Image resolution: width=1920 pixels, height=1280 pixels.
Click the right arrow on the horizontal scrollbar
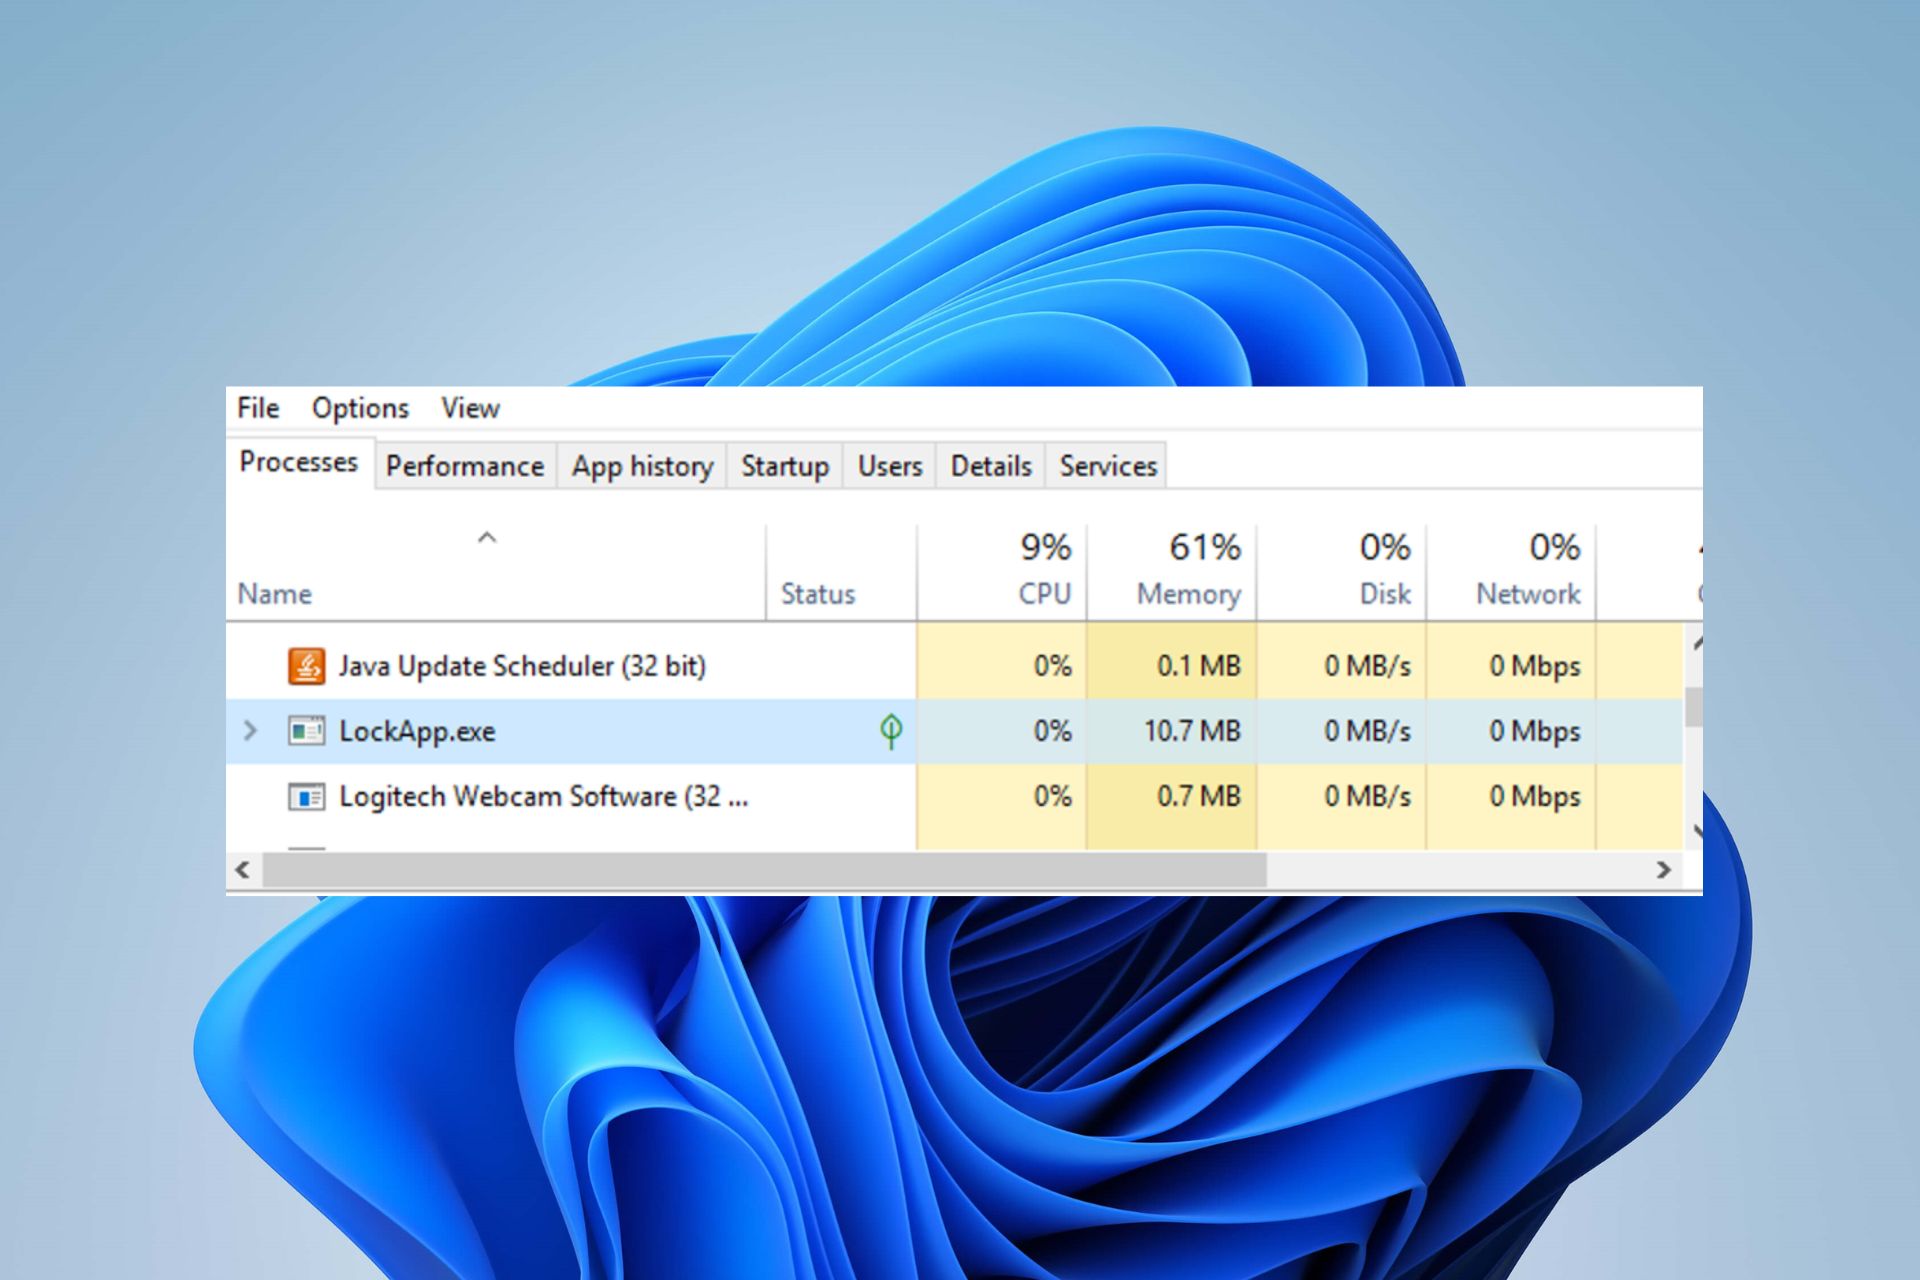[1663, 870]
